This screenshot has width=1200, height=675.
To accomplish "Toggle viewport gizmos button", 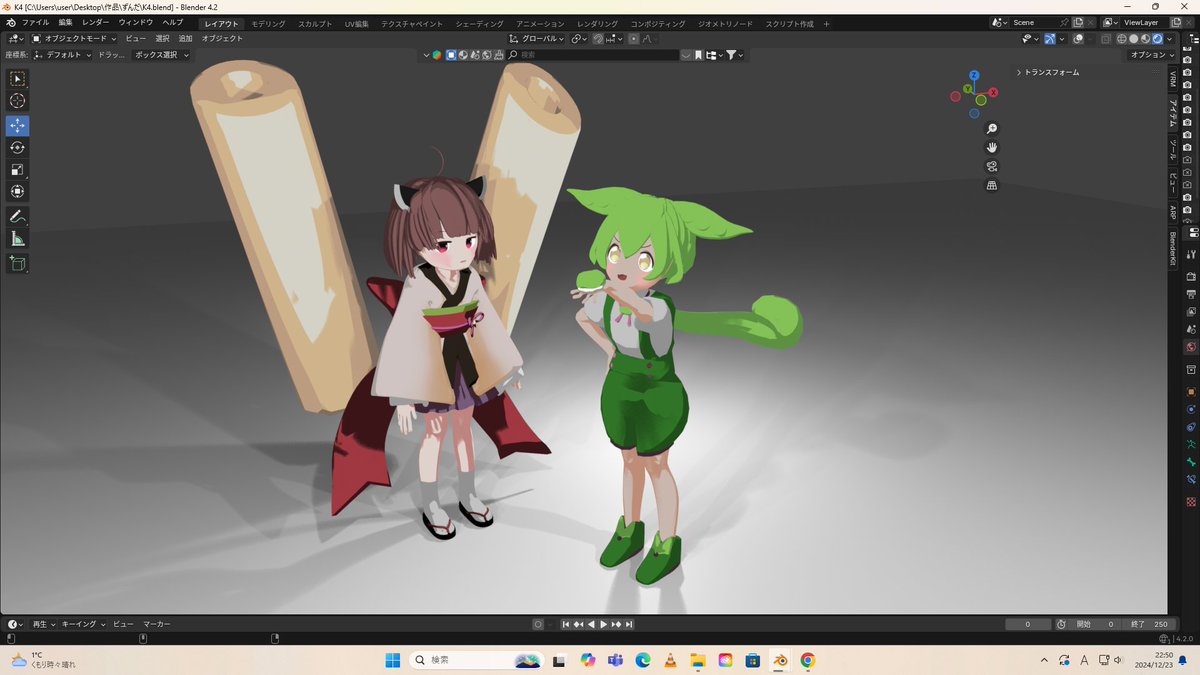I will click(1050, 39).
